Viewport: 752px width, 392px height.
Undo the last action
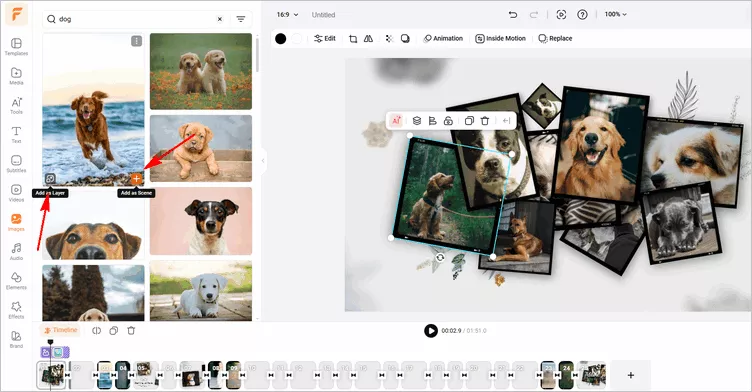513,15
